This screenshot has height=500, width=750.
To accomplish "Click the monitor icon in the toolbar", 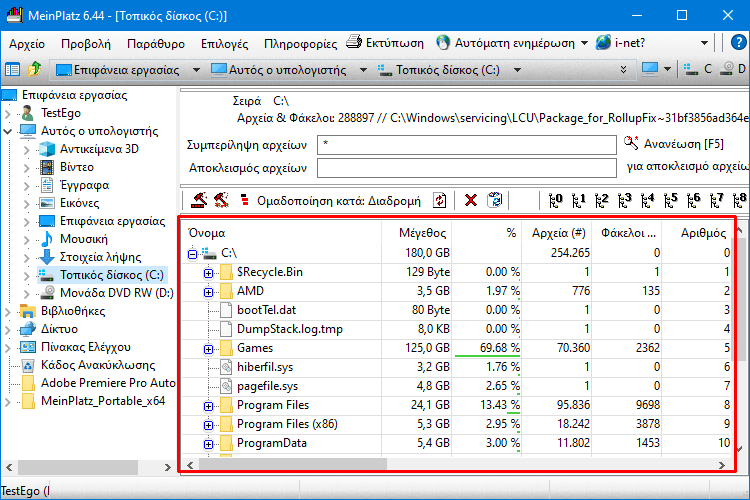I will [x=650, y=70].
